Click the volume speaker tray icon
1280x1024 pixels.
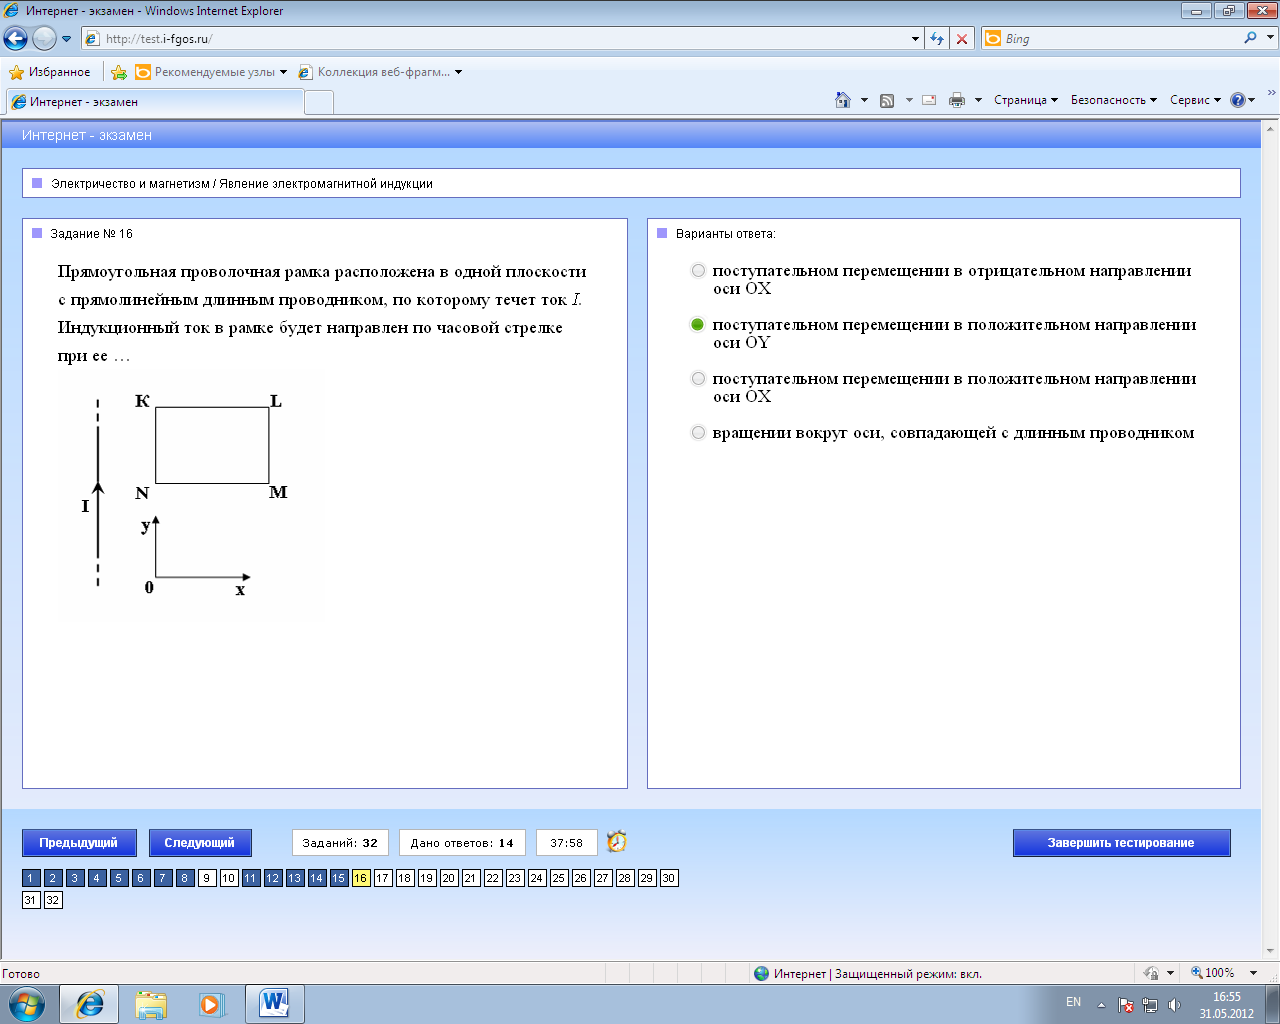[1174, 1004]
